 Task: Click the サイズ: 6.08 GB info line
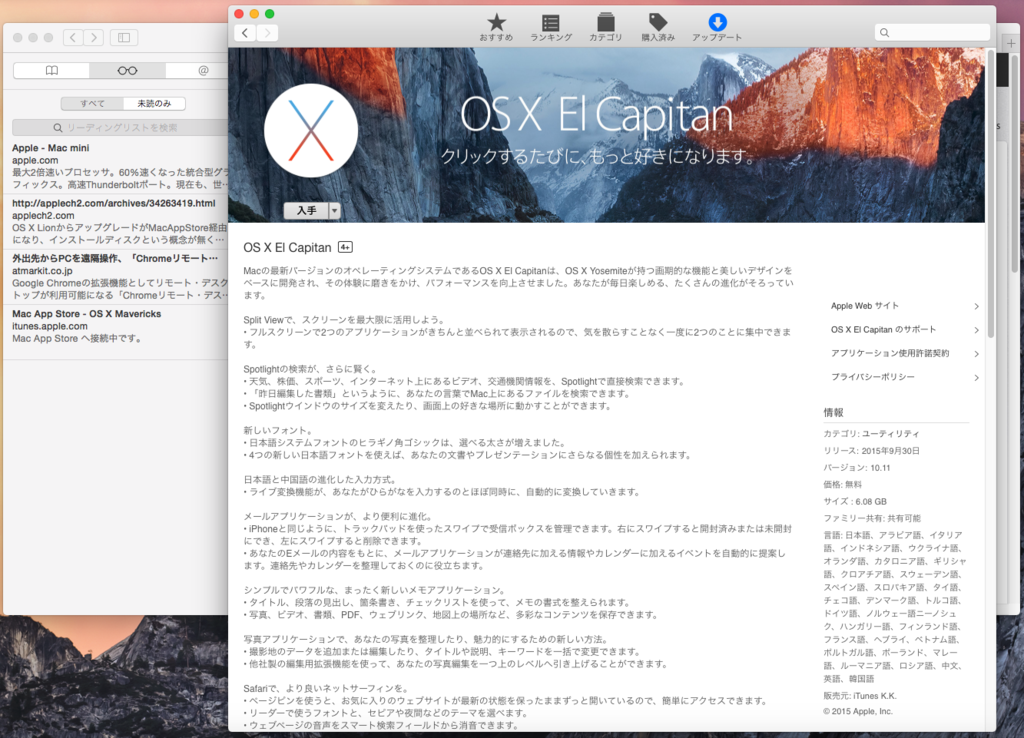tap(855, 502)
